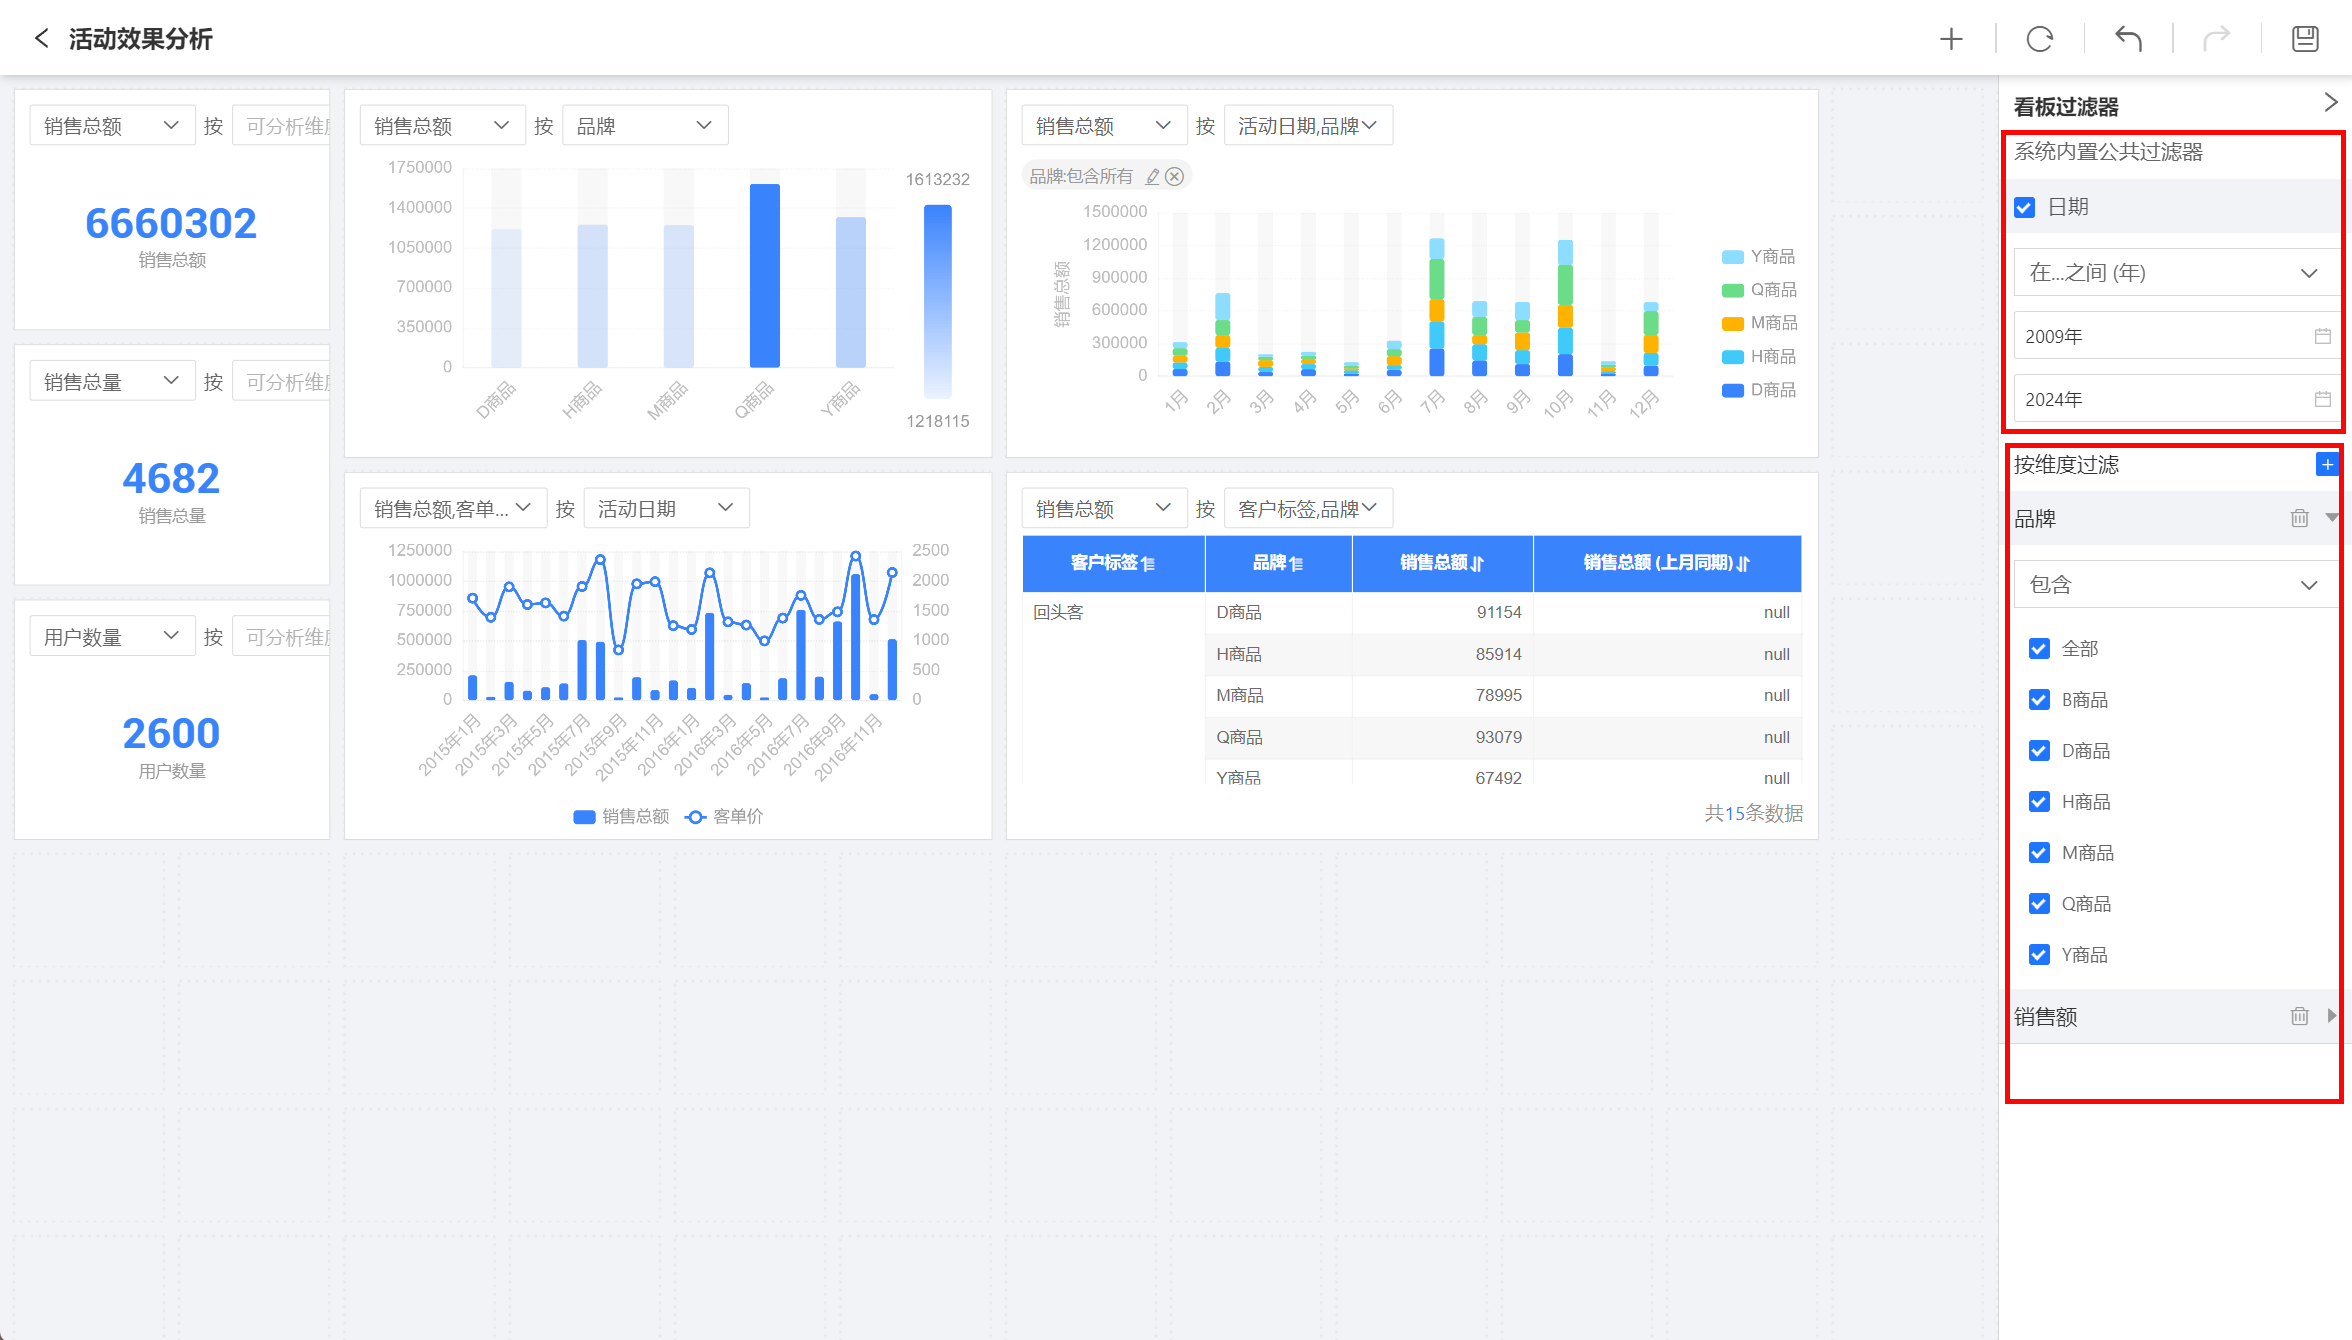Toggle Q商品 legend color in stacked chart
The width and height of the screenshot is (2352, 1340).
(1733, 290)
